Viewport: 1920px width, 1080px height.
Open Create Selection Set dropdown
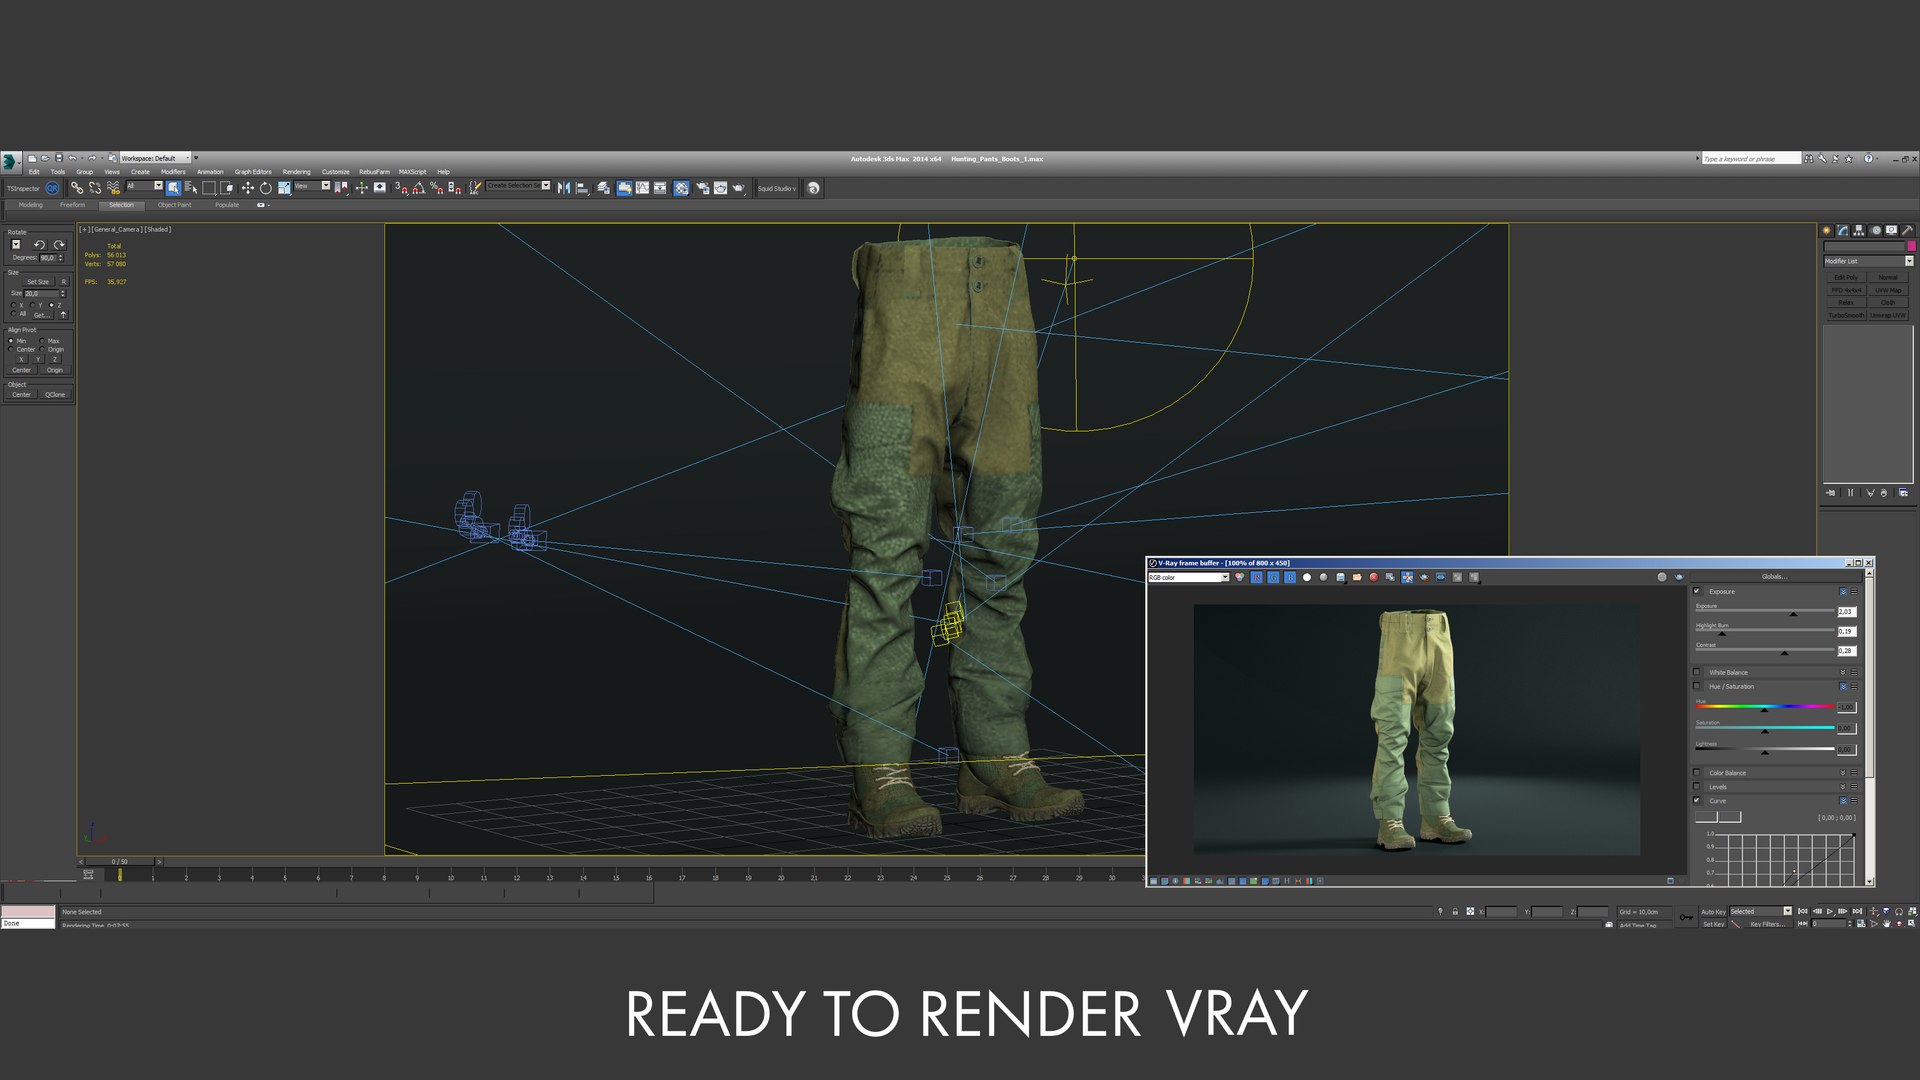[x=518, y=185]
